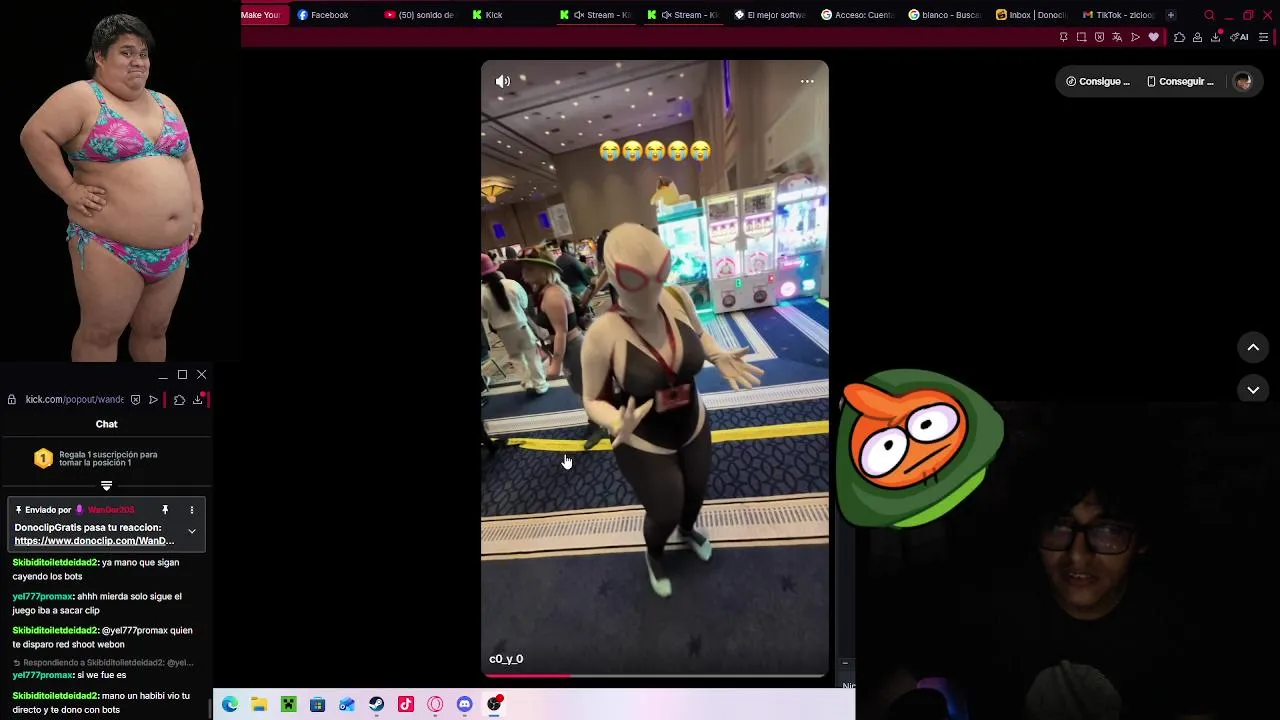Click the shield icon in chat popout address bar

[x=135, y=399]
